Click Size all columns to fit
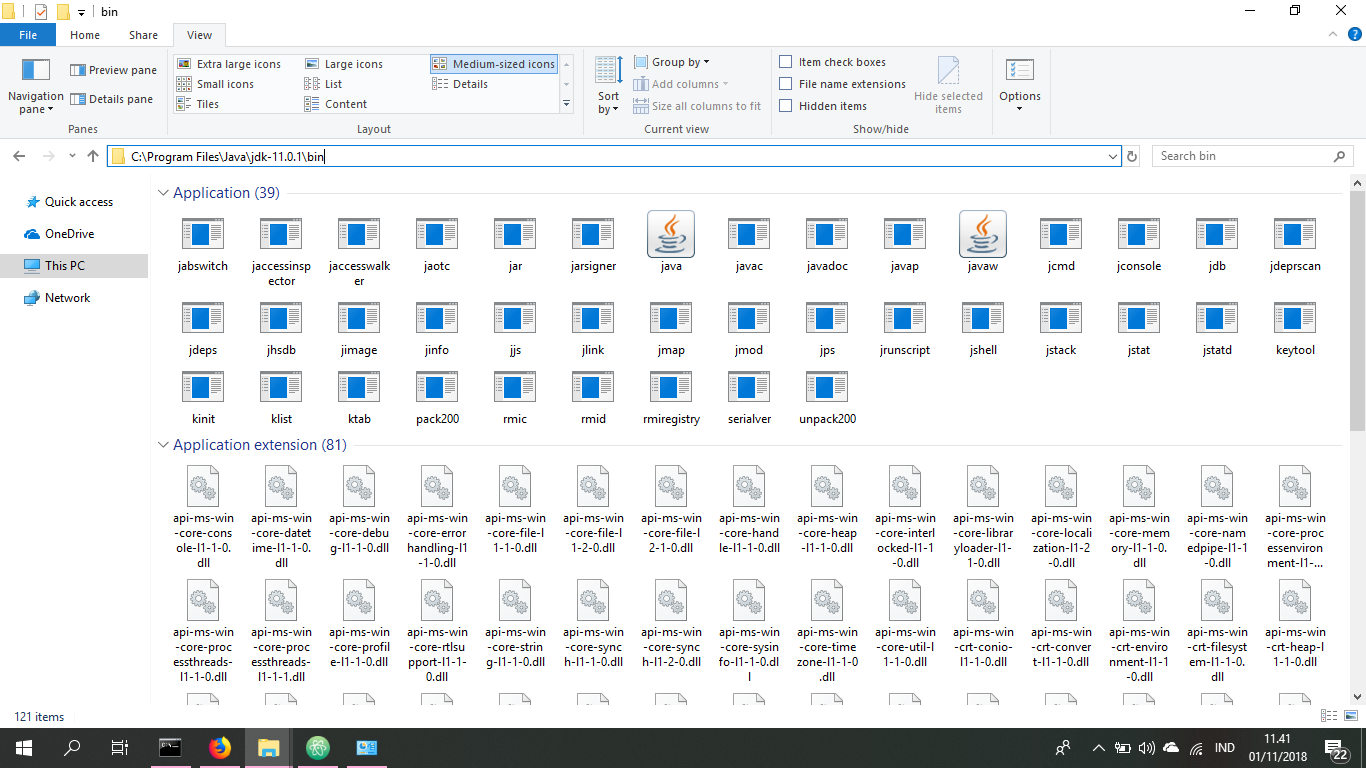Screen dimensions: 1366x768 tap(697, 106)
